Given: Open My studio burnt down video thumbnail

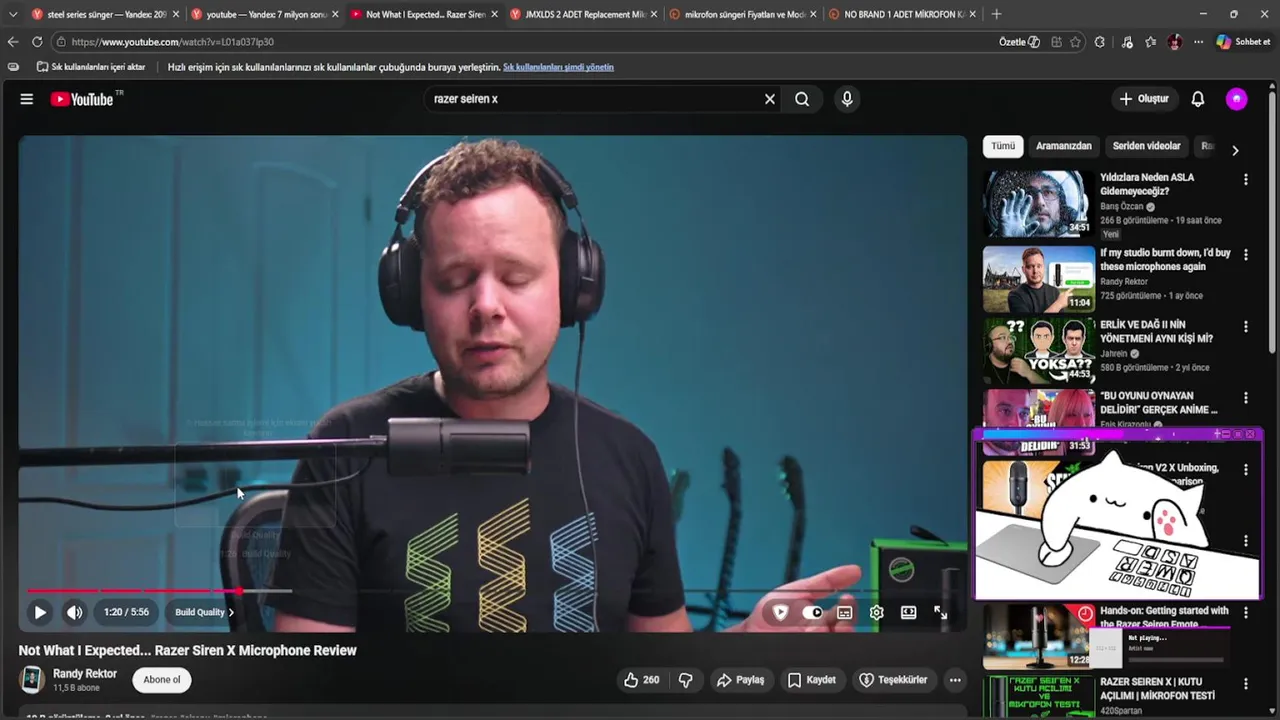Looking at the screenshot, I should pos(1038,279).
